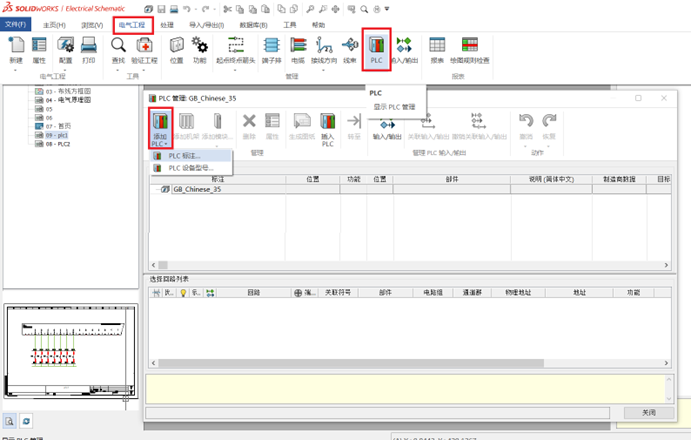Switch to the 处理 tab
Image resolution: width=691 pixels, height=440 pixels.
point(167,25)
